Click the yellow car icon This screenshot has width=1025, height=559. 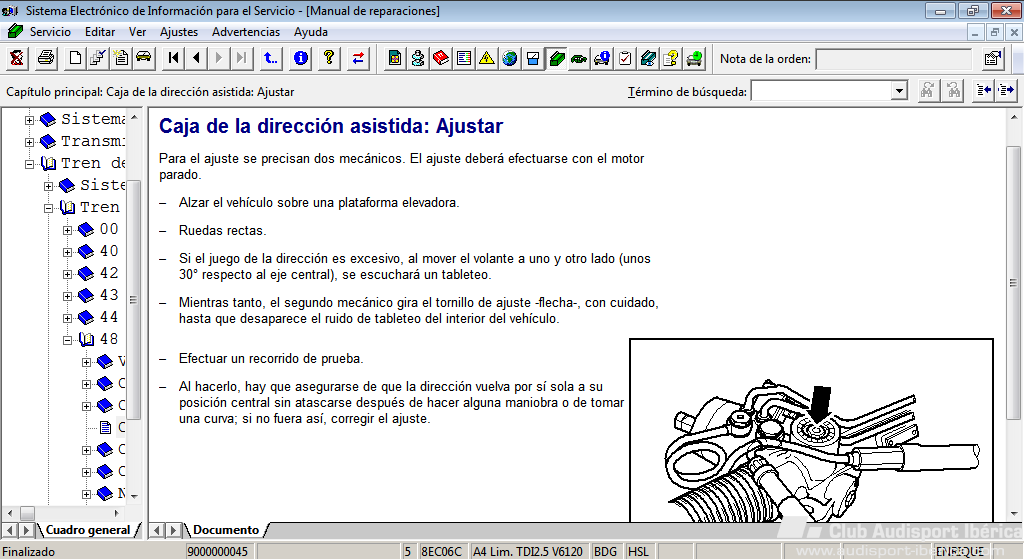point(144,59)
